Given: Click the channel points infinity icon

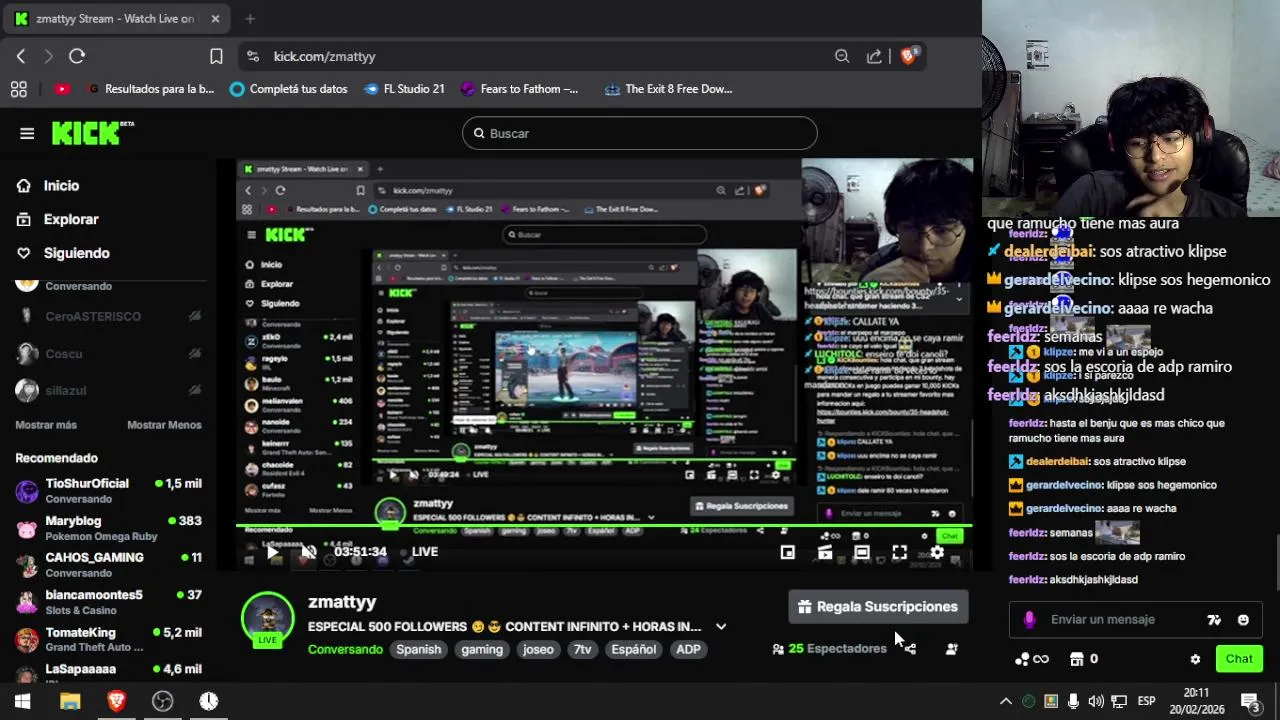Looking at the screenshot, I should (x=1032, y=659).
